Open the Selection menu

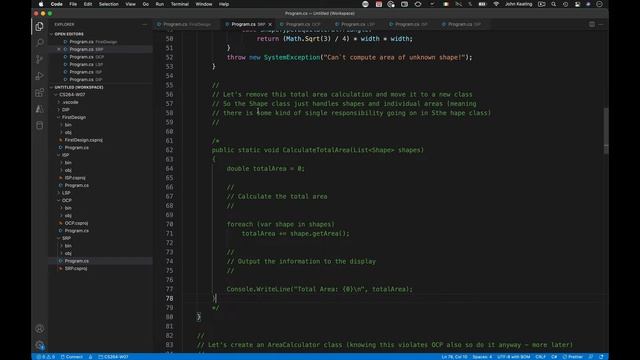(109, 4)
